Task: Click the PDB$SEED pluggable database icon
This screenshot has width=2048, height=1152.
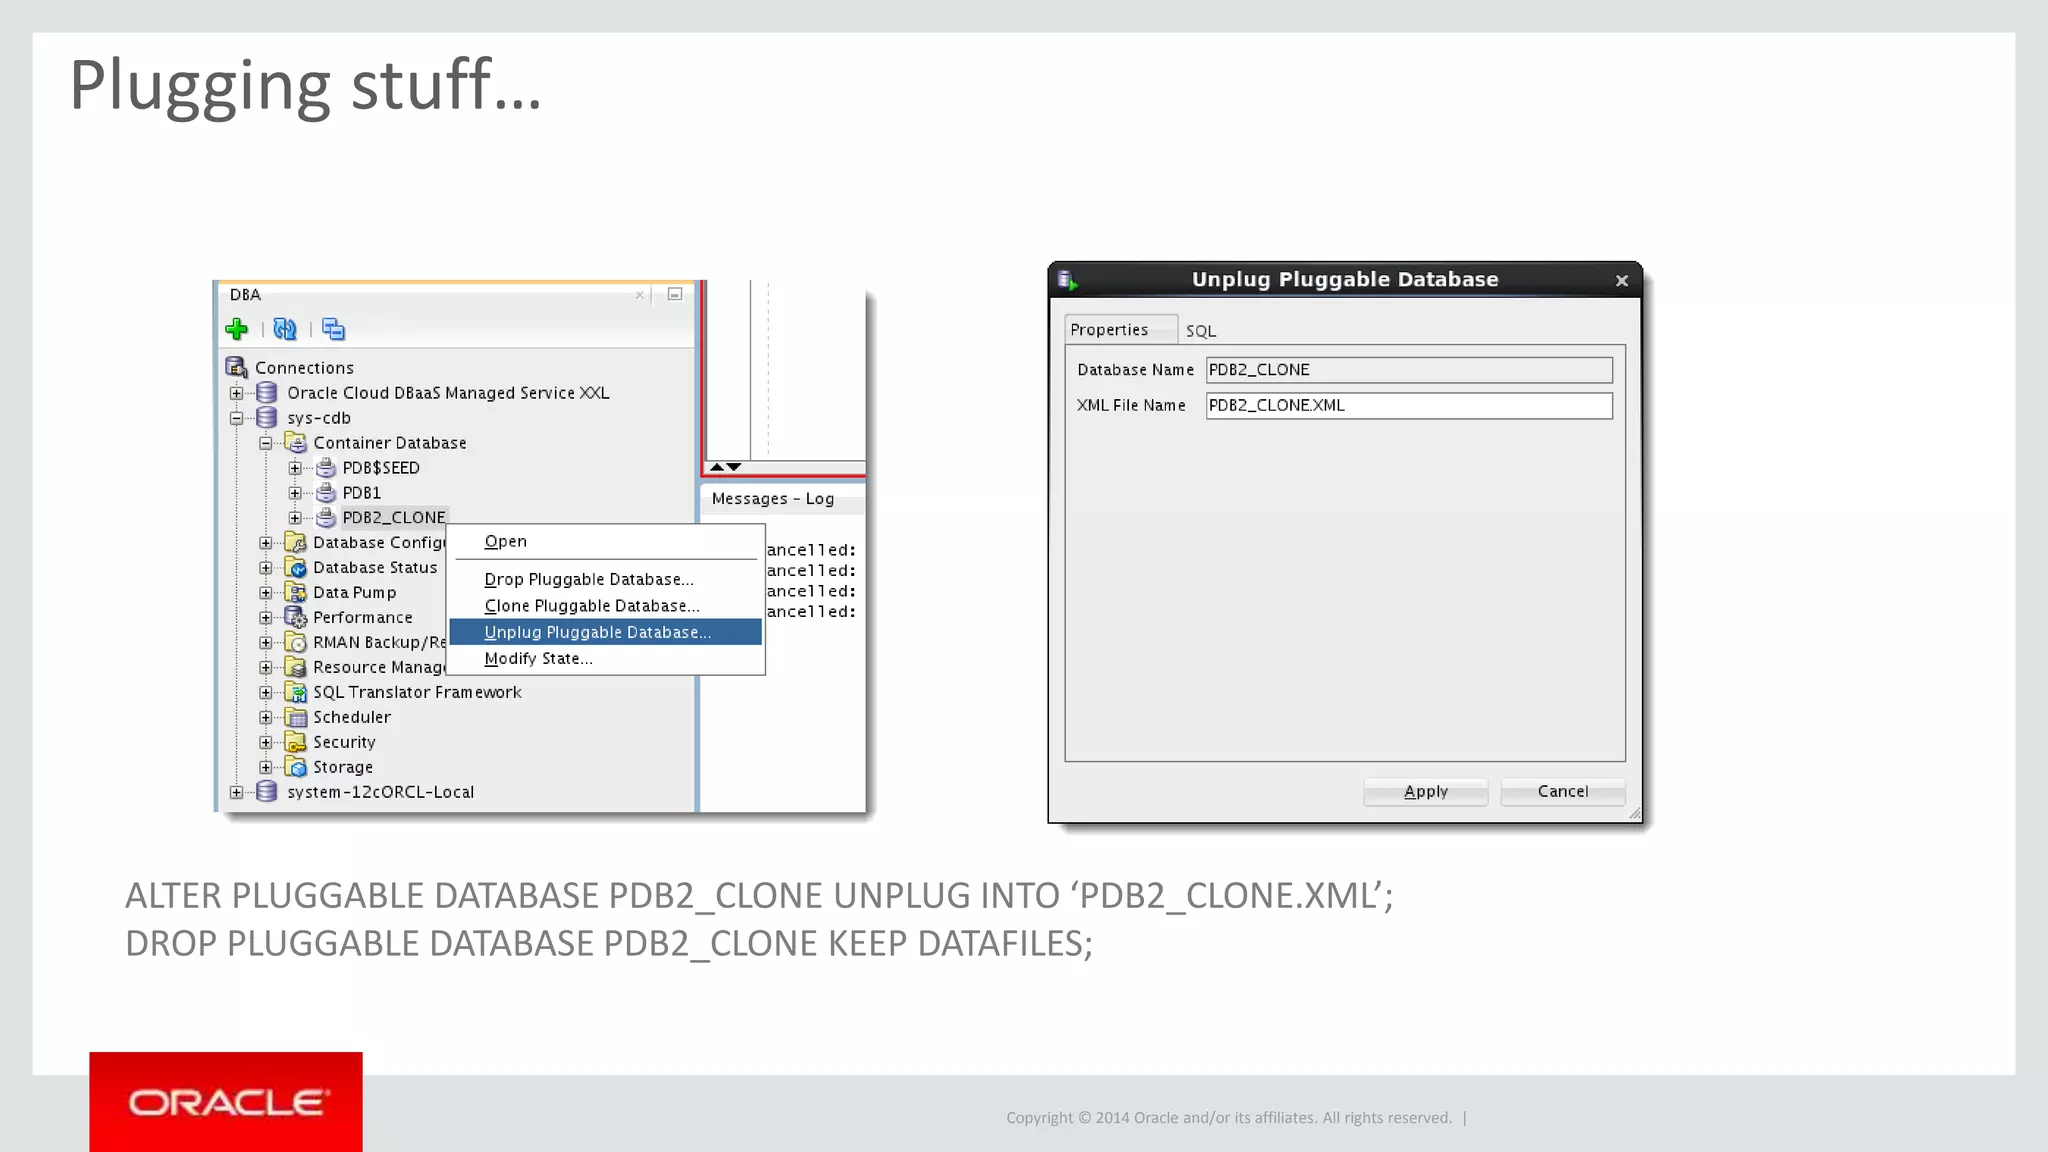Action: click(326, 468)
